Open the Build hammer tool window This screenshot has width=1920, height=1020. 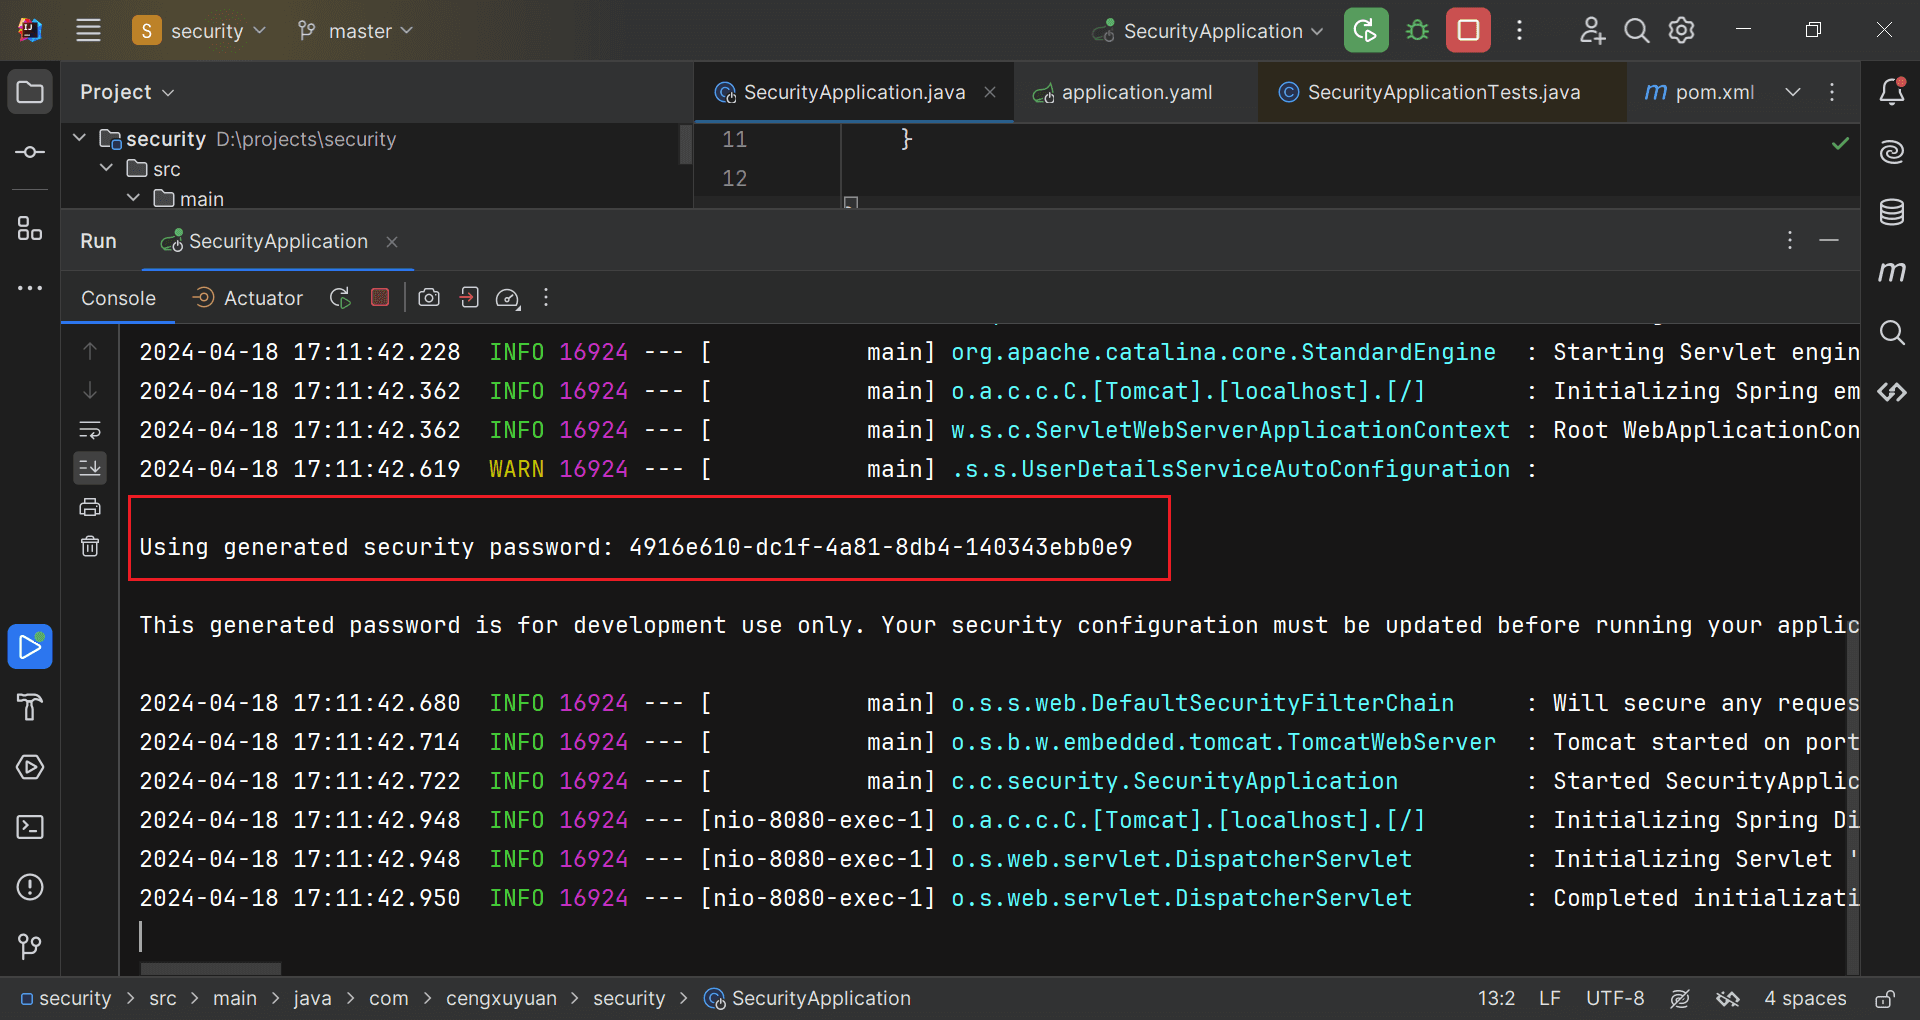point(30,707)
